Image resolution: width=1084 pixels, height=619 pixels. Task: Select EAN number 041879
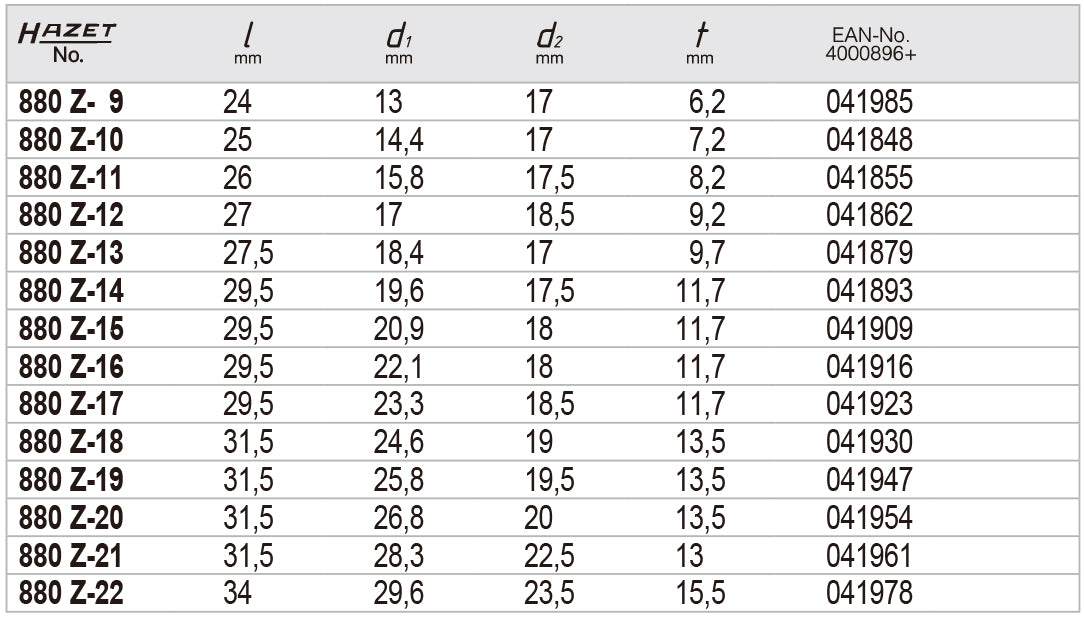869,253
